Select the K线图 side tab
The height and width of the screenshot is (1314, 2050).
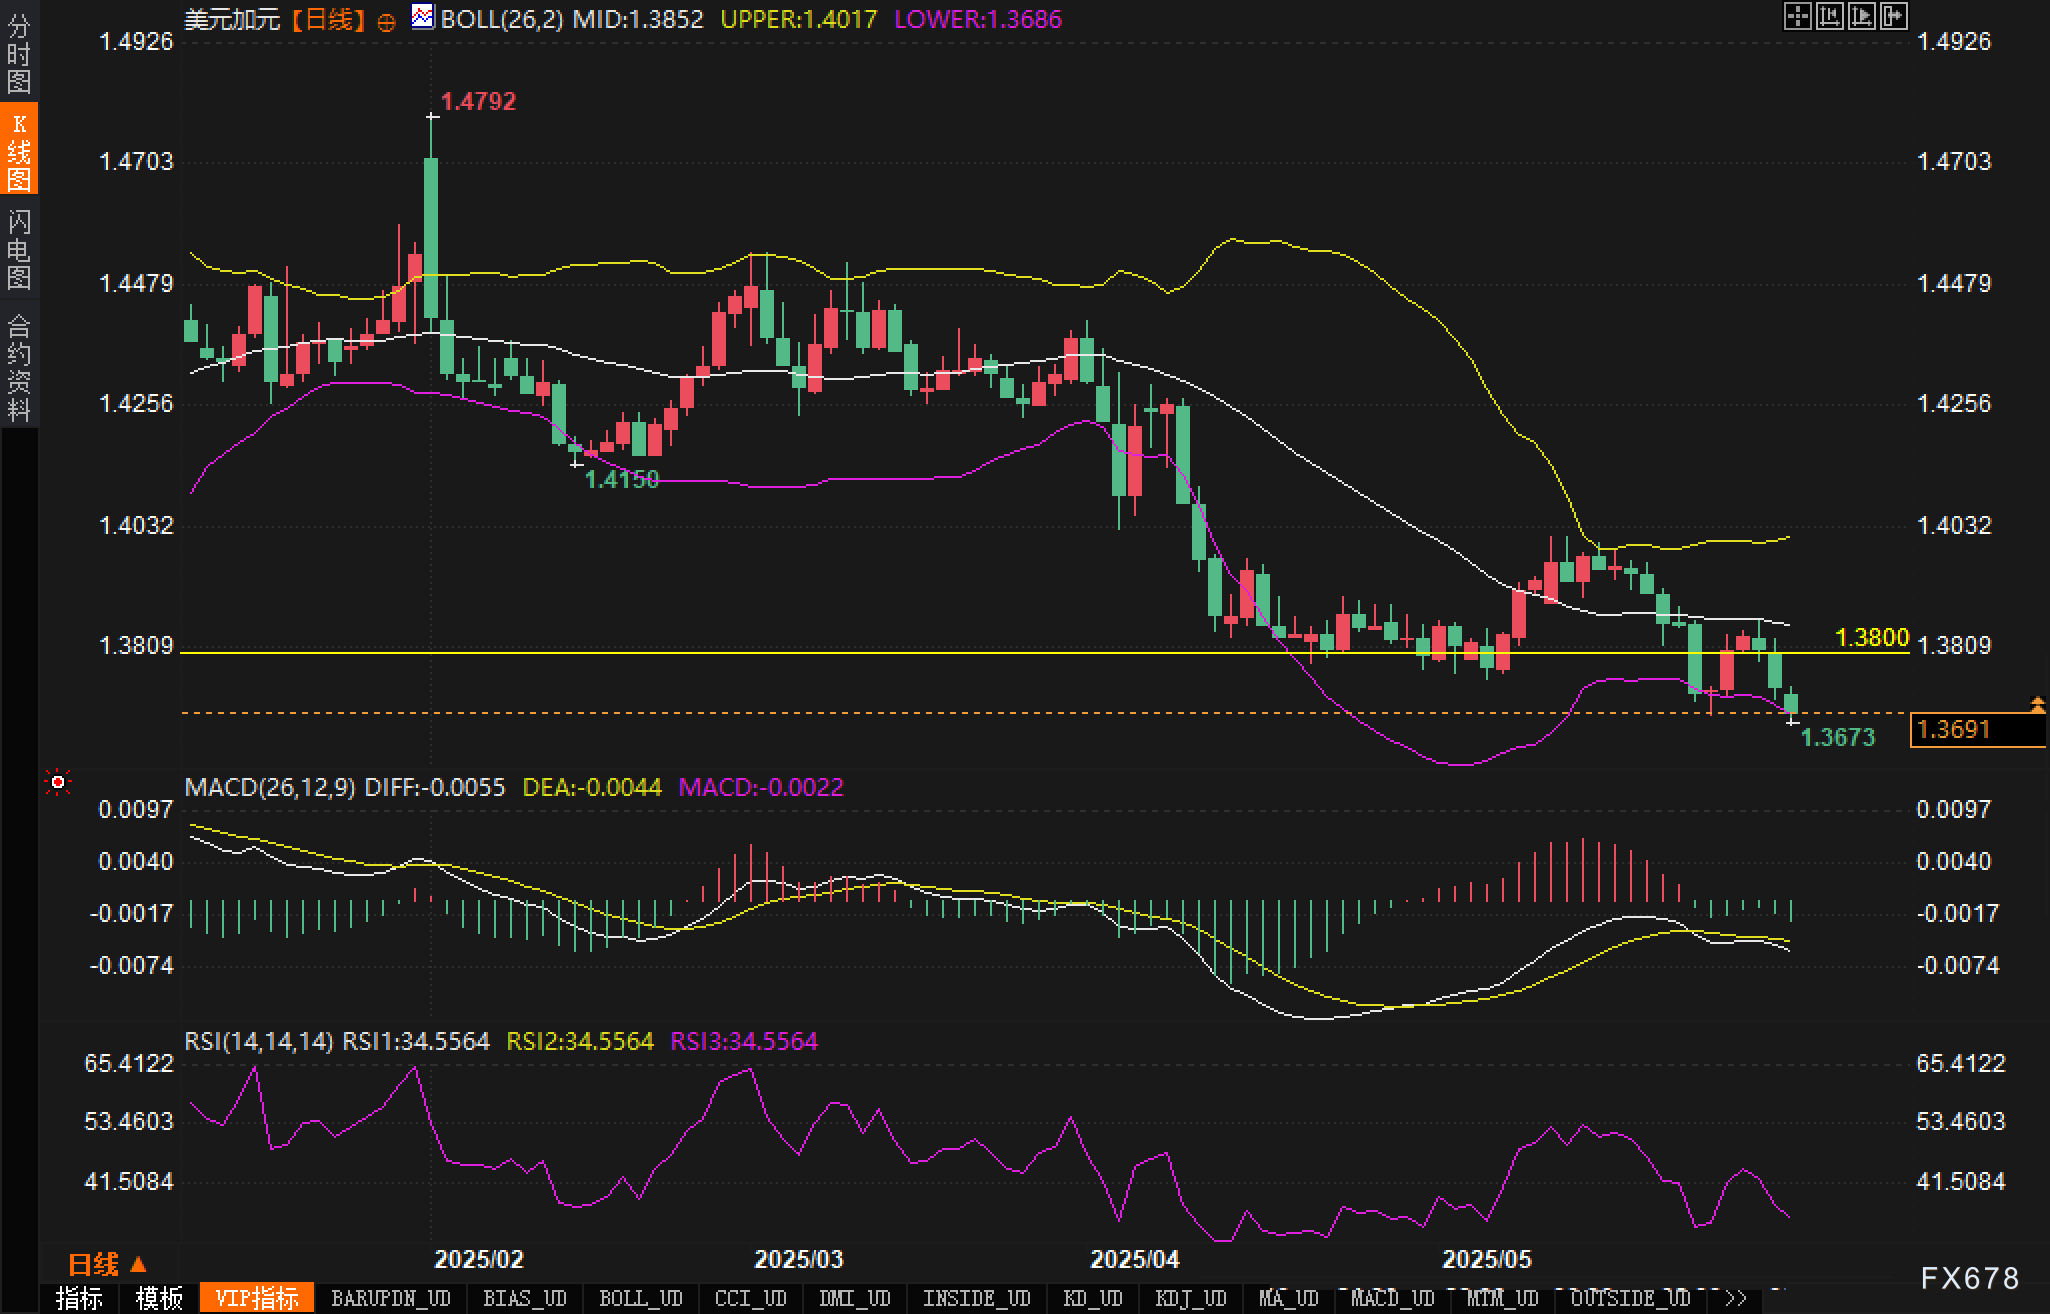point(19,150)
